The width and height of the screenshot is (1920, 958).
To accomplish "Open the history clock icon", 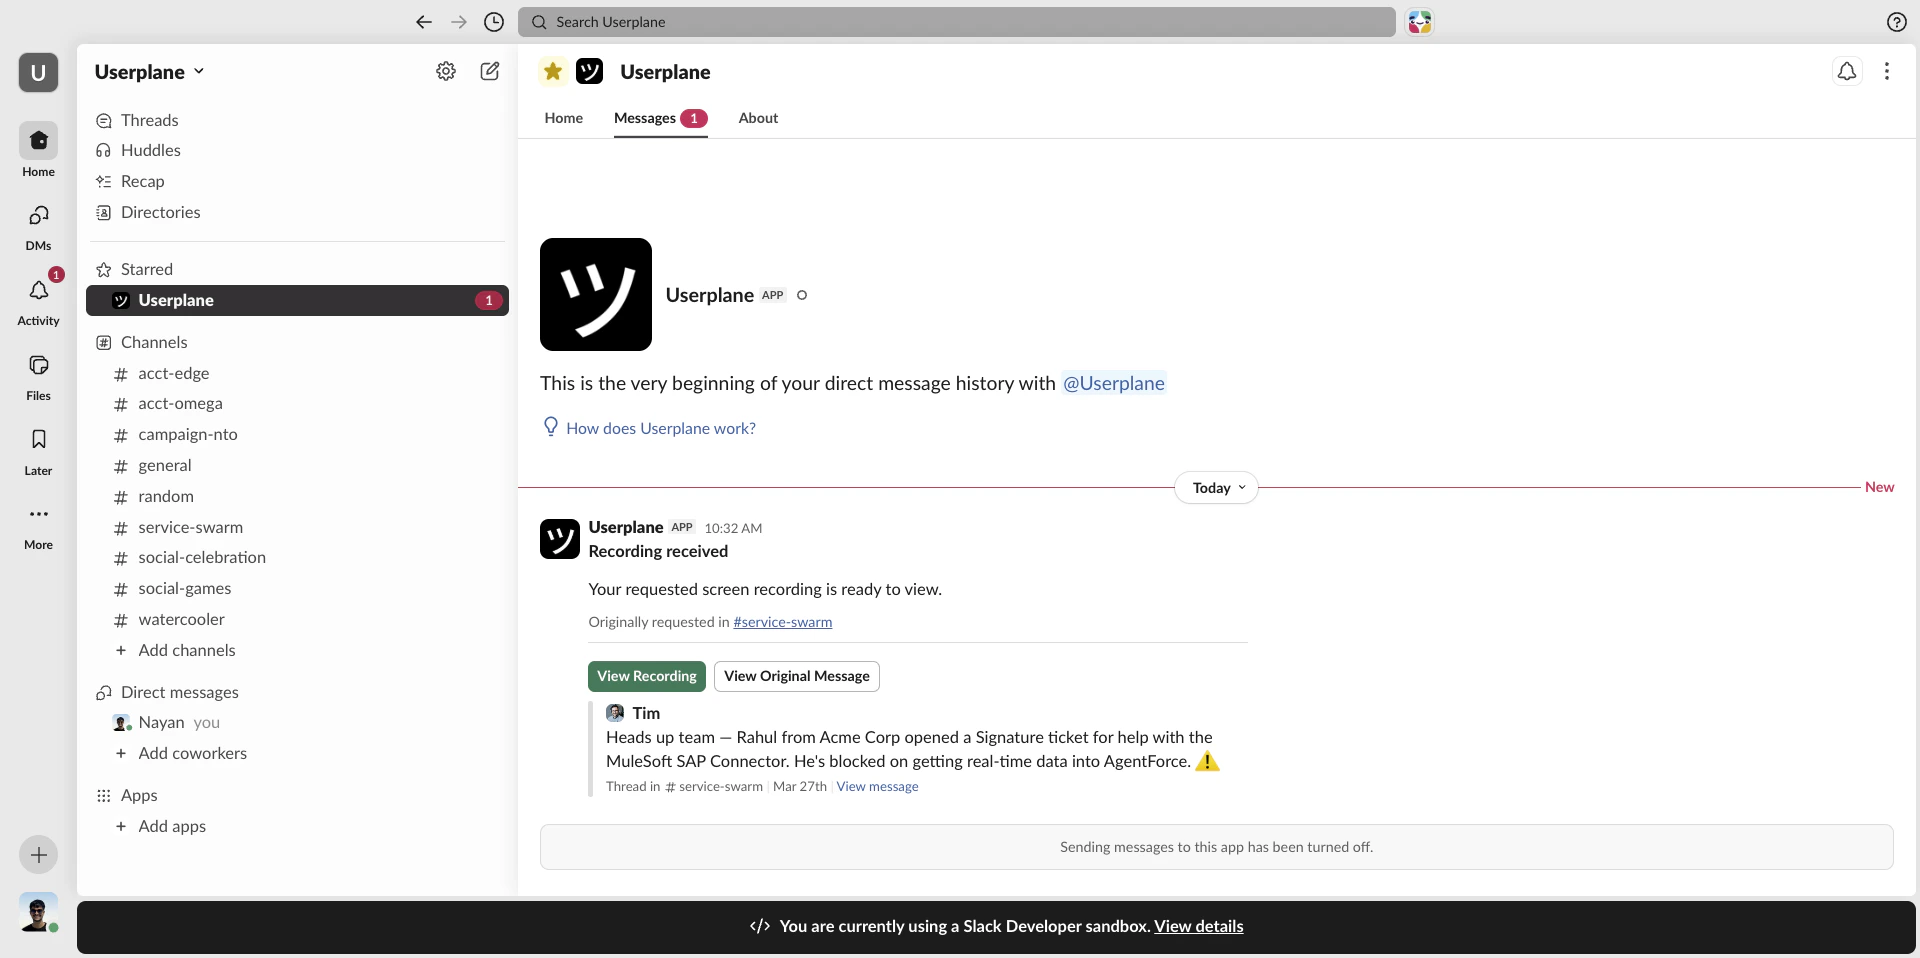I will [x=494, y=22].
